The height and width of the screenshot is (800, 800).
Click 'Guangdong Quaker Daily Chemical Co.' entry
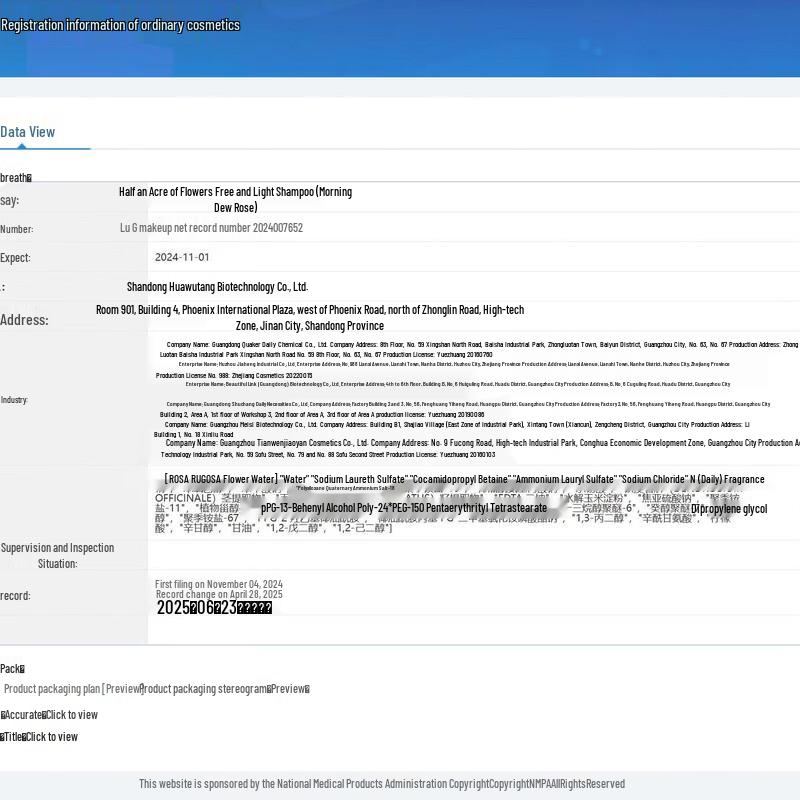tap(478, 349)
